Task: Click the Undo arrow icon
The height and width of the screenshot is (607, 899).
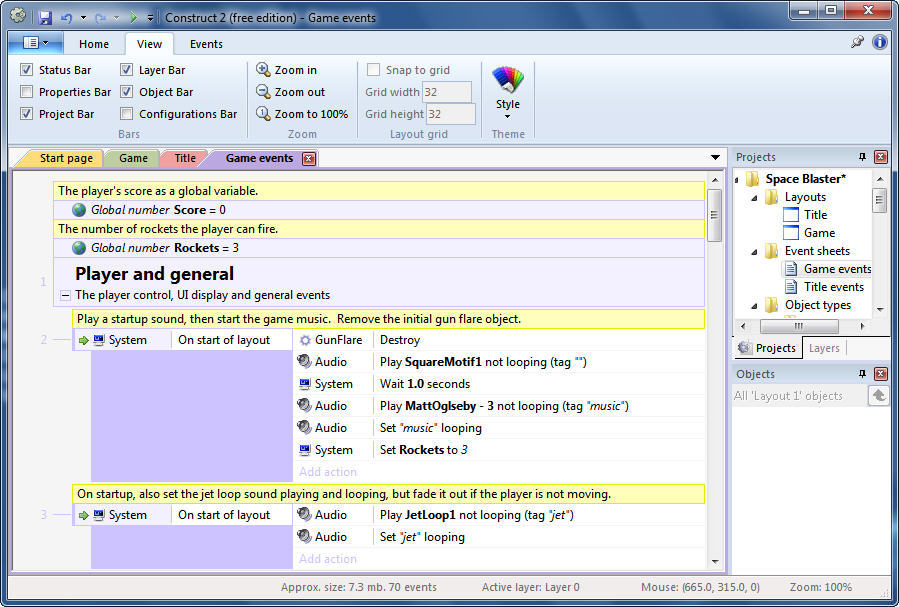Action: (x=67, y=18)
